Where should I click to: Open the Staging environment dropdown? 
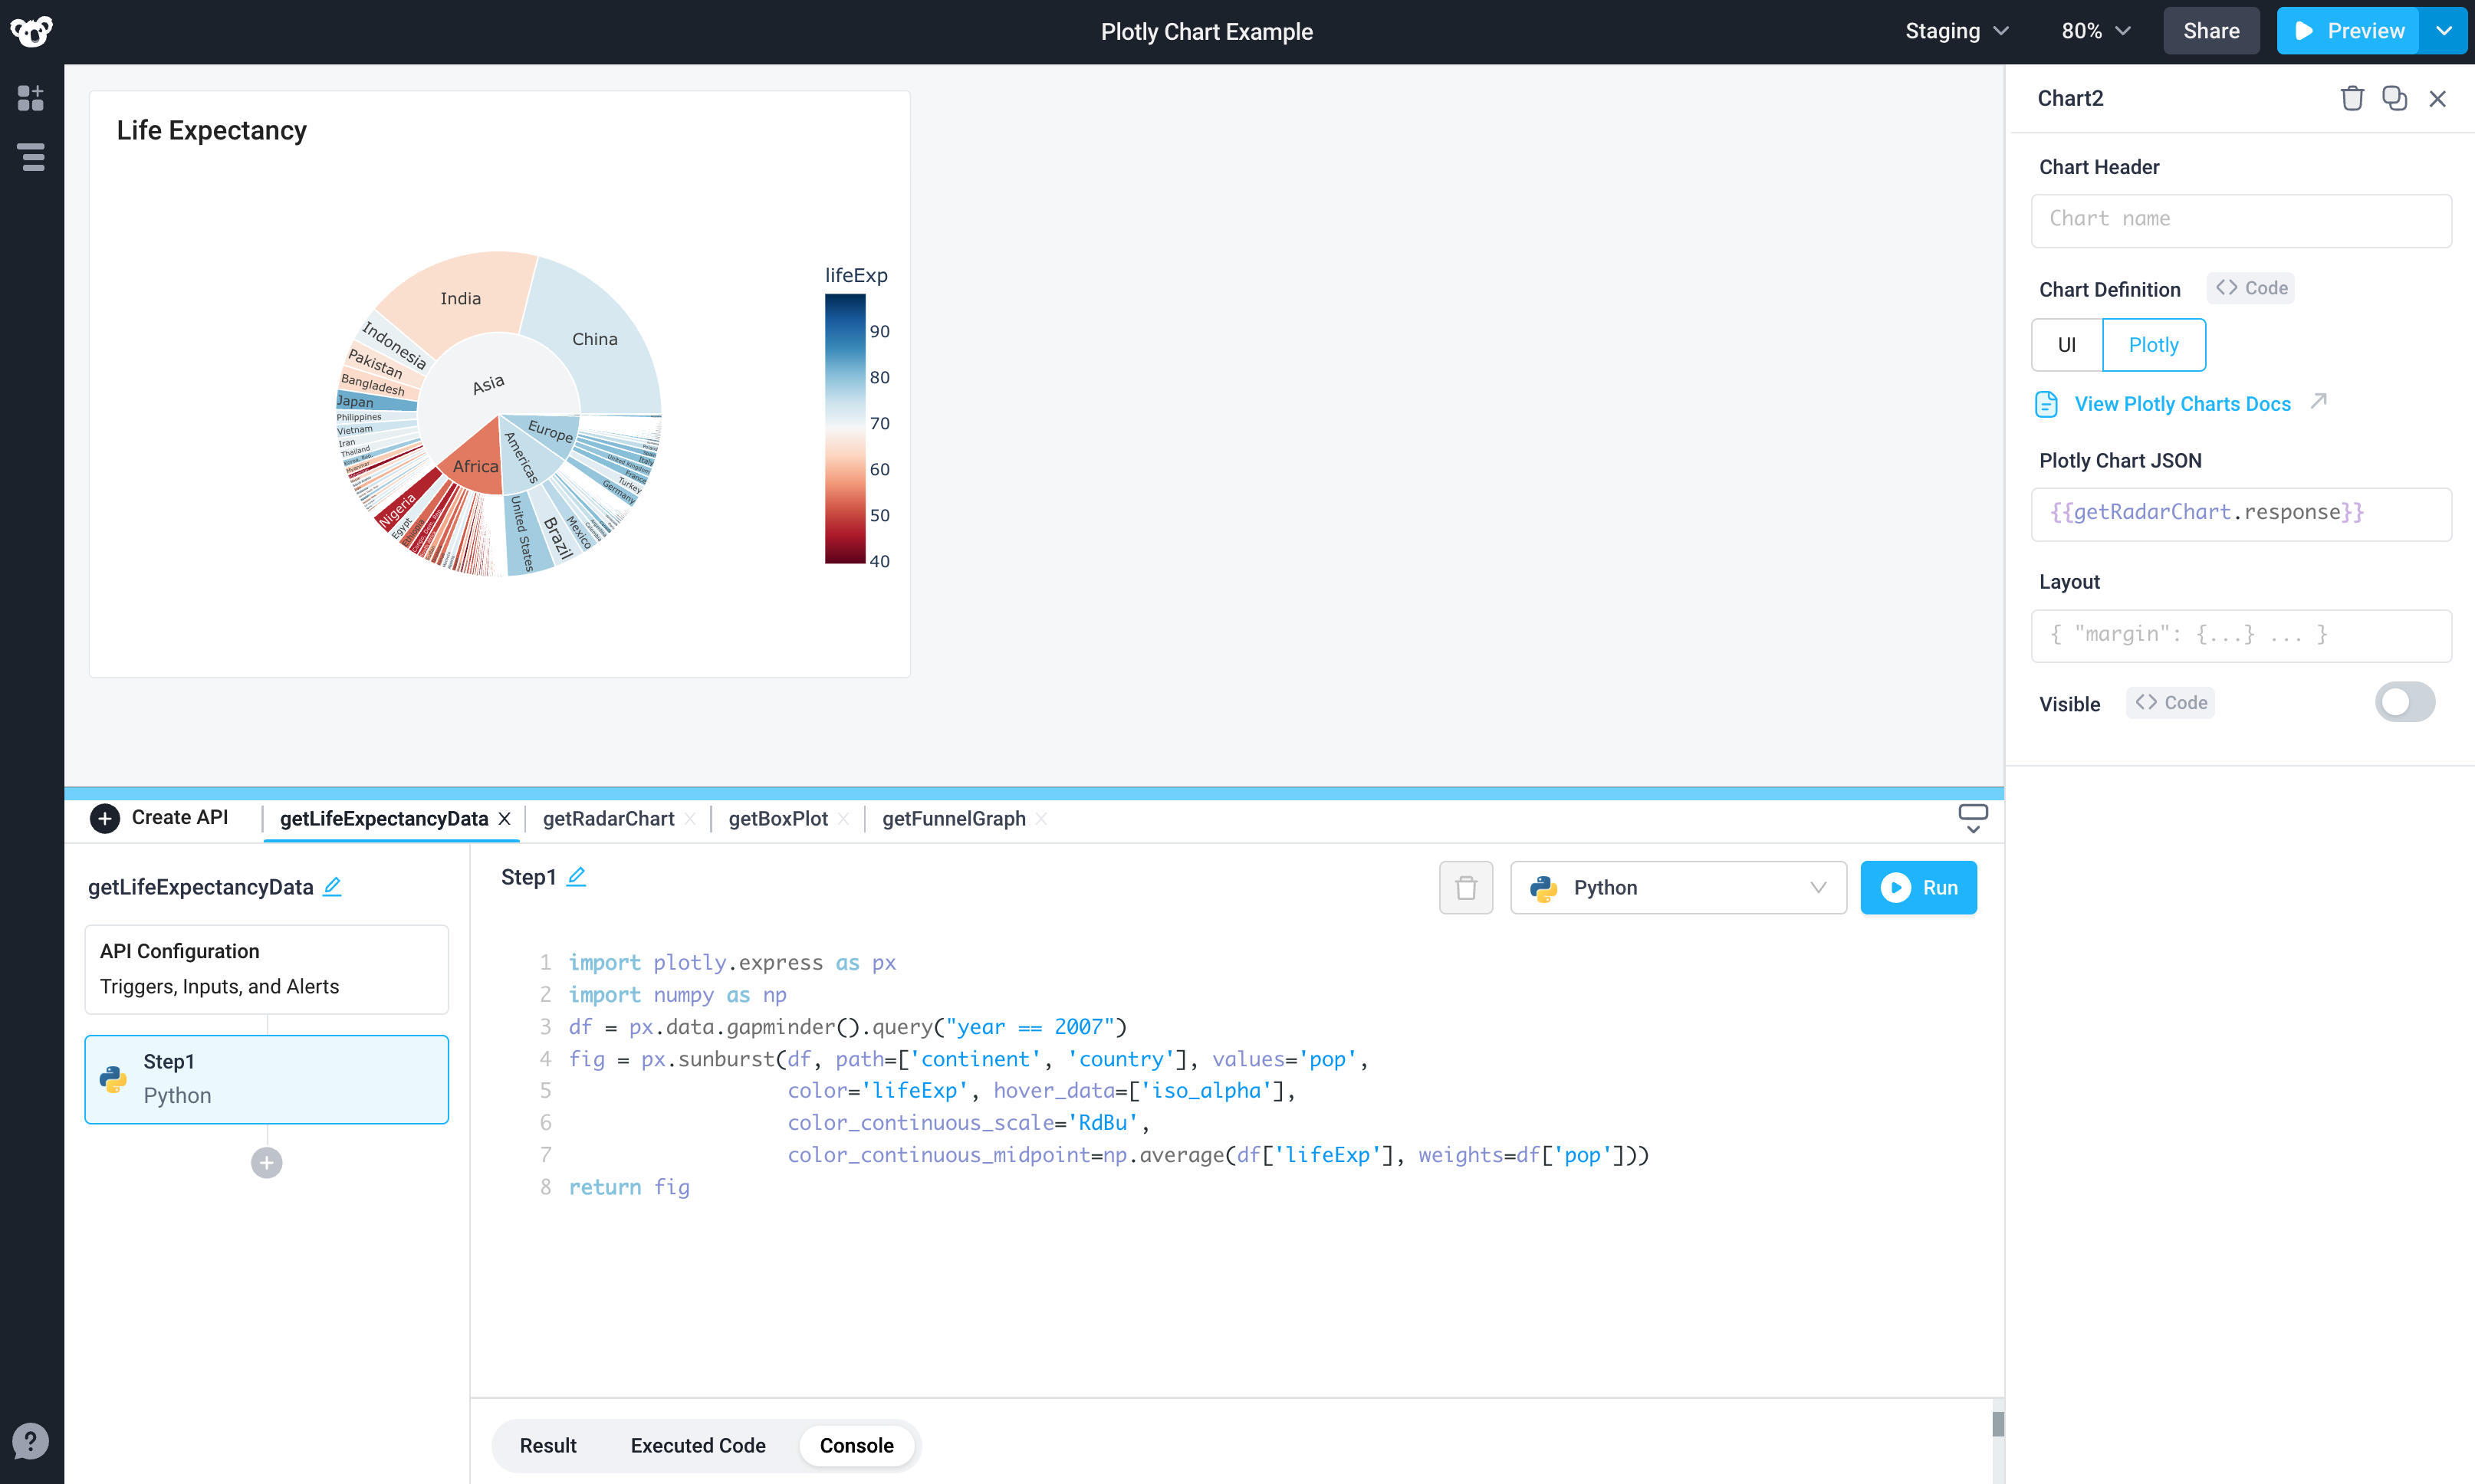pos(1956,31)
